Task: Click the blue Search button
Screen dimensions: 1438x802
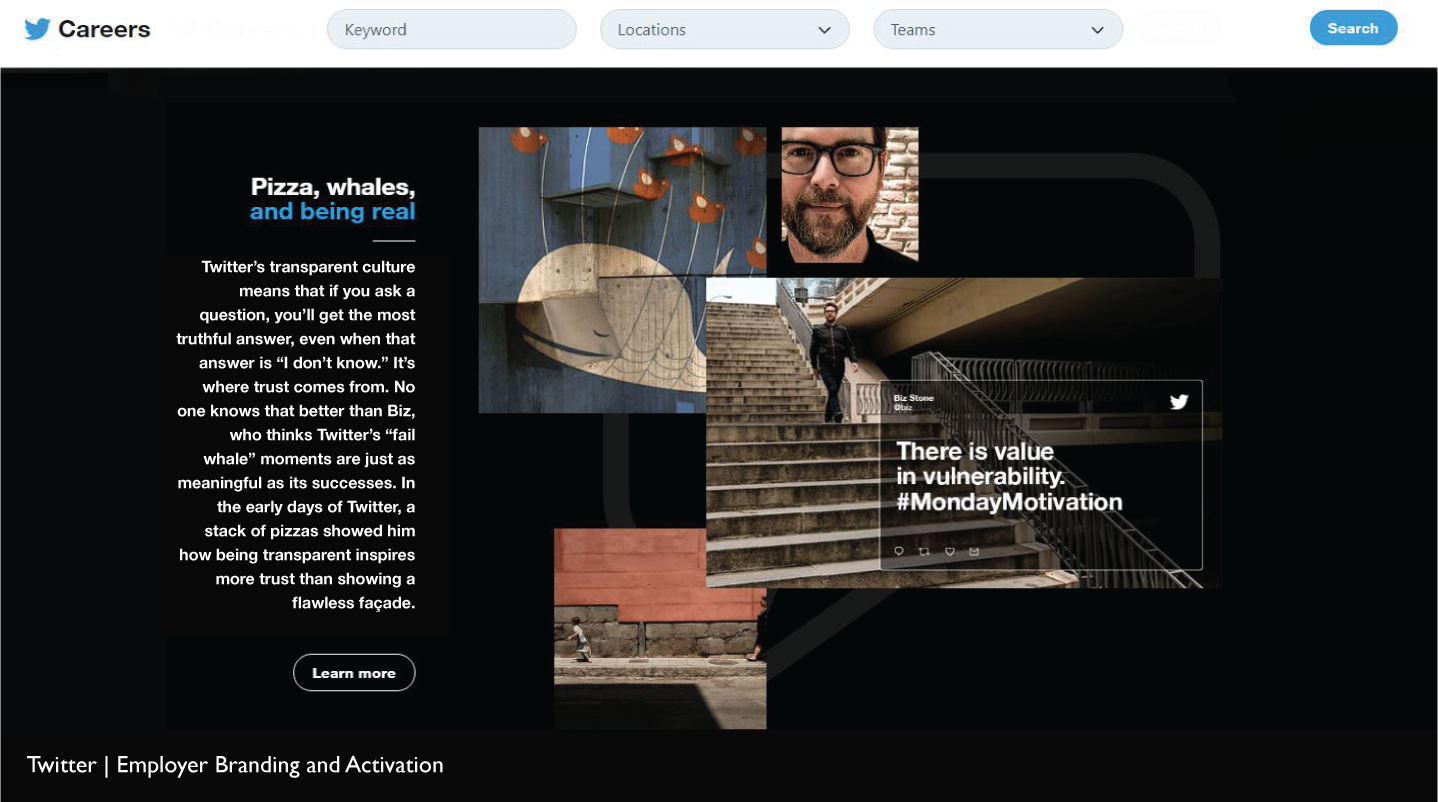Action: point(1353,28)
